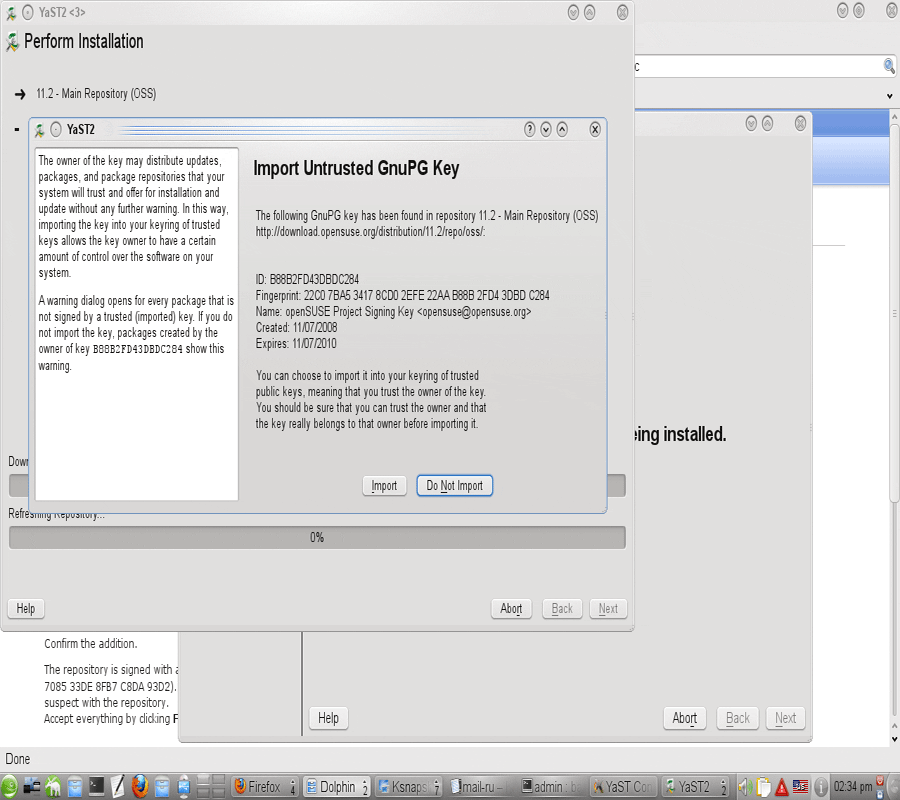This screenshot has height=800, width=900.
Task: Click the magnifier search icon
Action: pos(889,67)
